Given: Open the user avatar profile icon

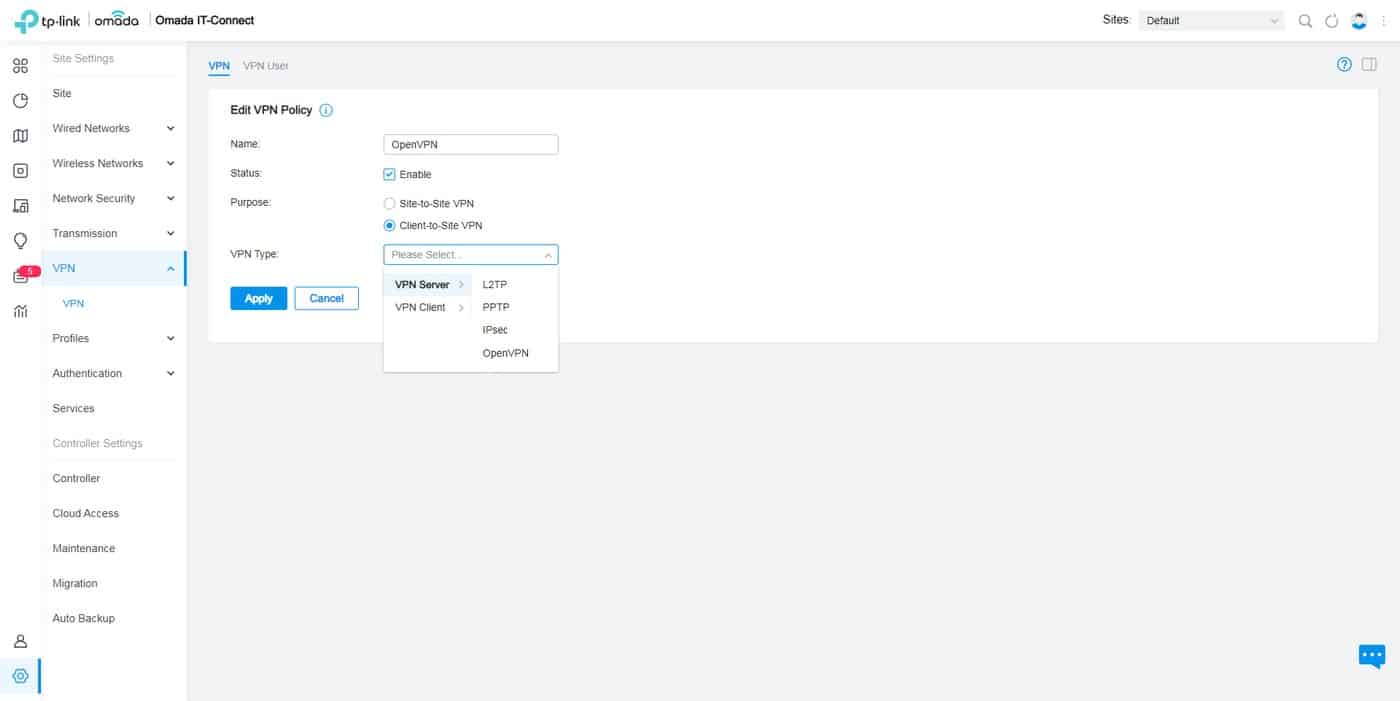Looking at the screenshot, I should point(1358,20).
